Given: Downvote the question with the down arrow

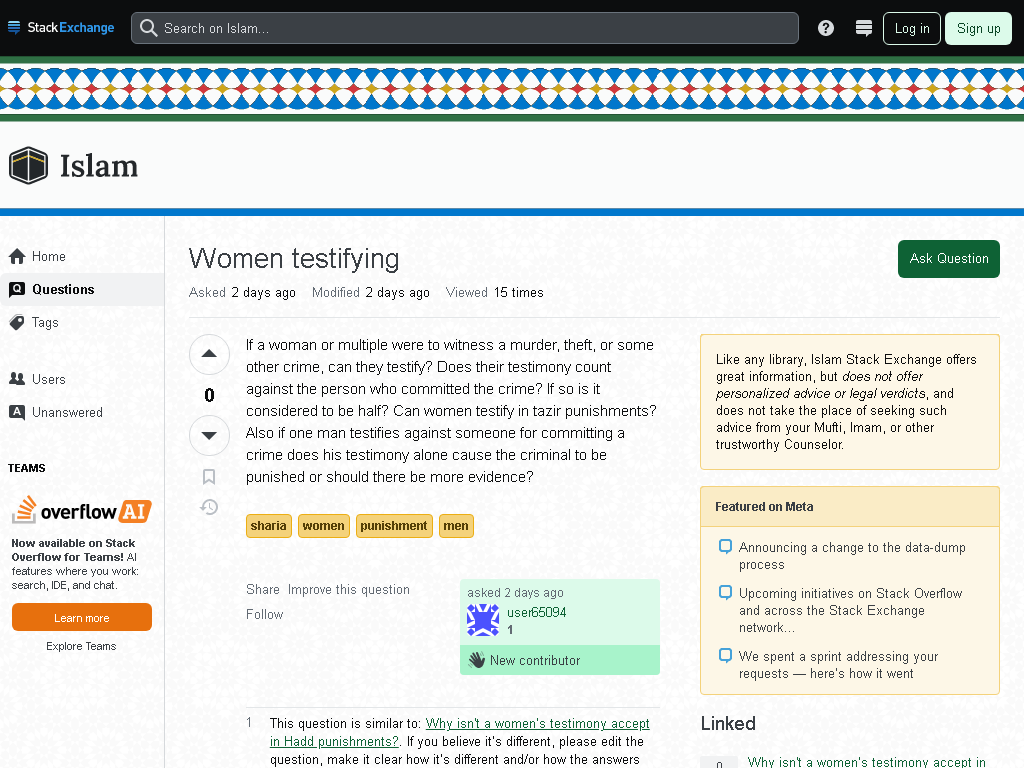Looking at the screenshot, I should (x=209, y=435).
